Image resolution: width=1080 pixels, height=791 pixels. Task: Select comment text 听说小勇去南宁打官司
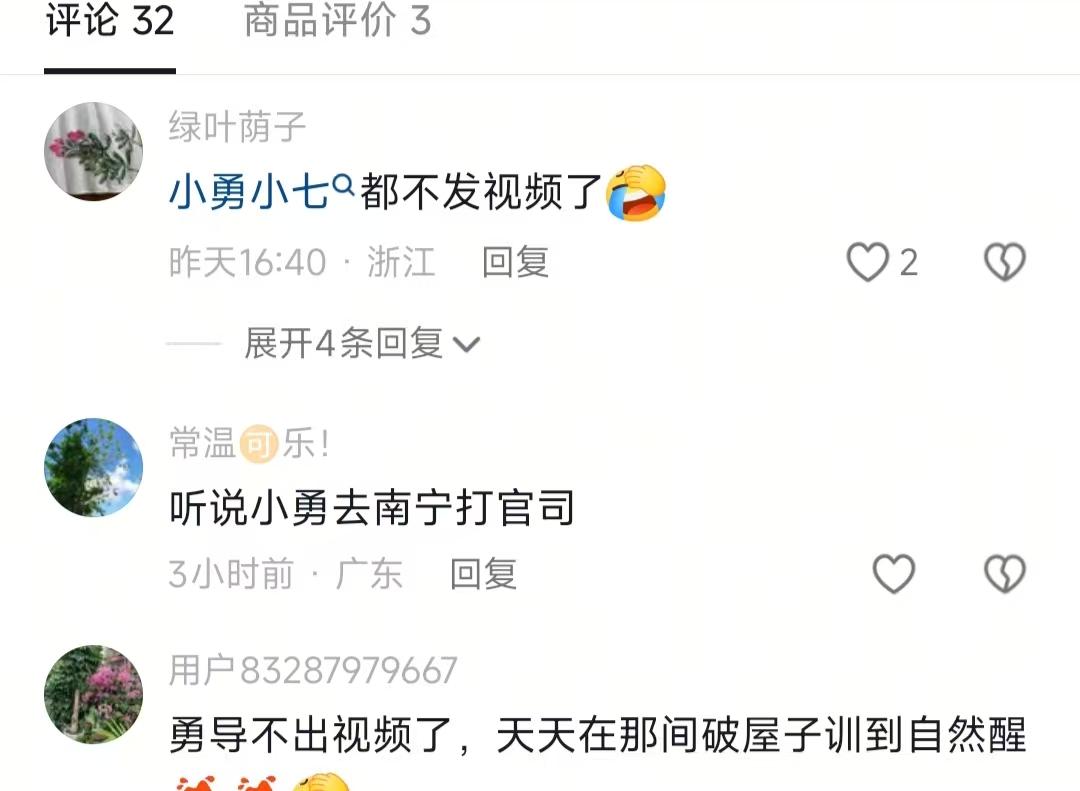[x=371, y=508]
